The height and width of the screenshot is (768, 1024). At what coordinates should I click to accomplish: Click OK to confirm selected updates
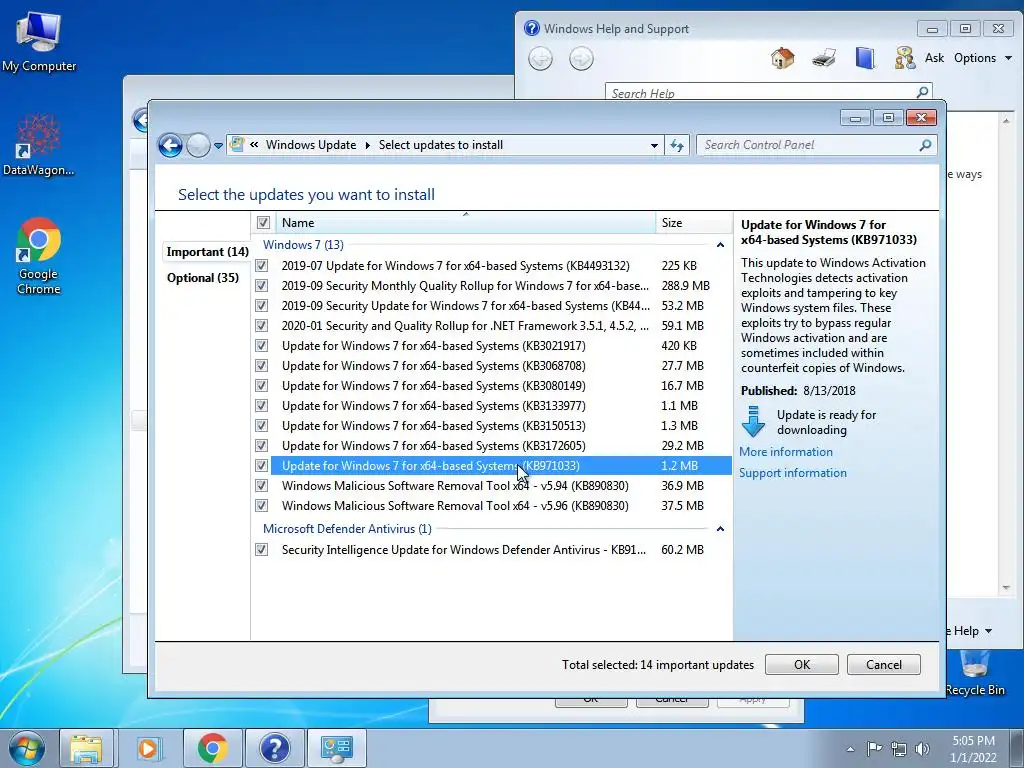point(801,665)
